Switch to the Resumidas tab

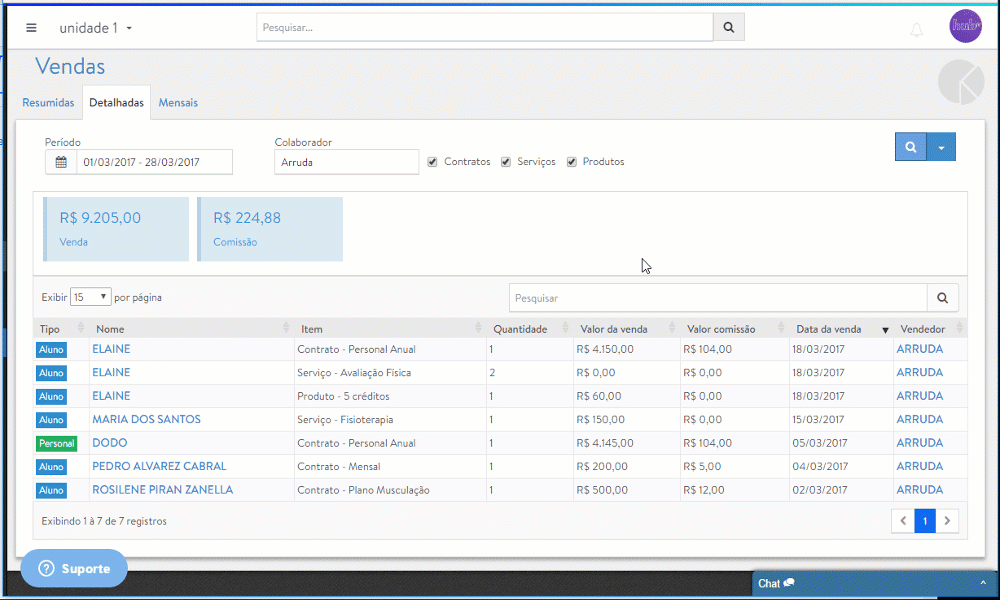[48, 102]
